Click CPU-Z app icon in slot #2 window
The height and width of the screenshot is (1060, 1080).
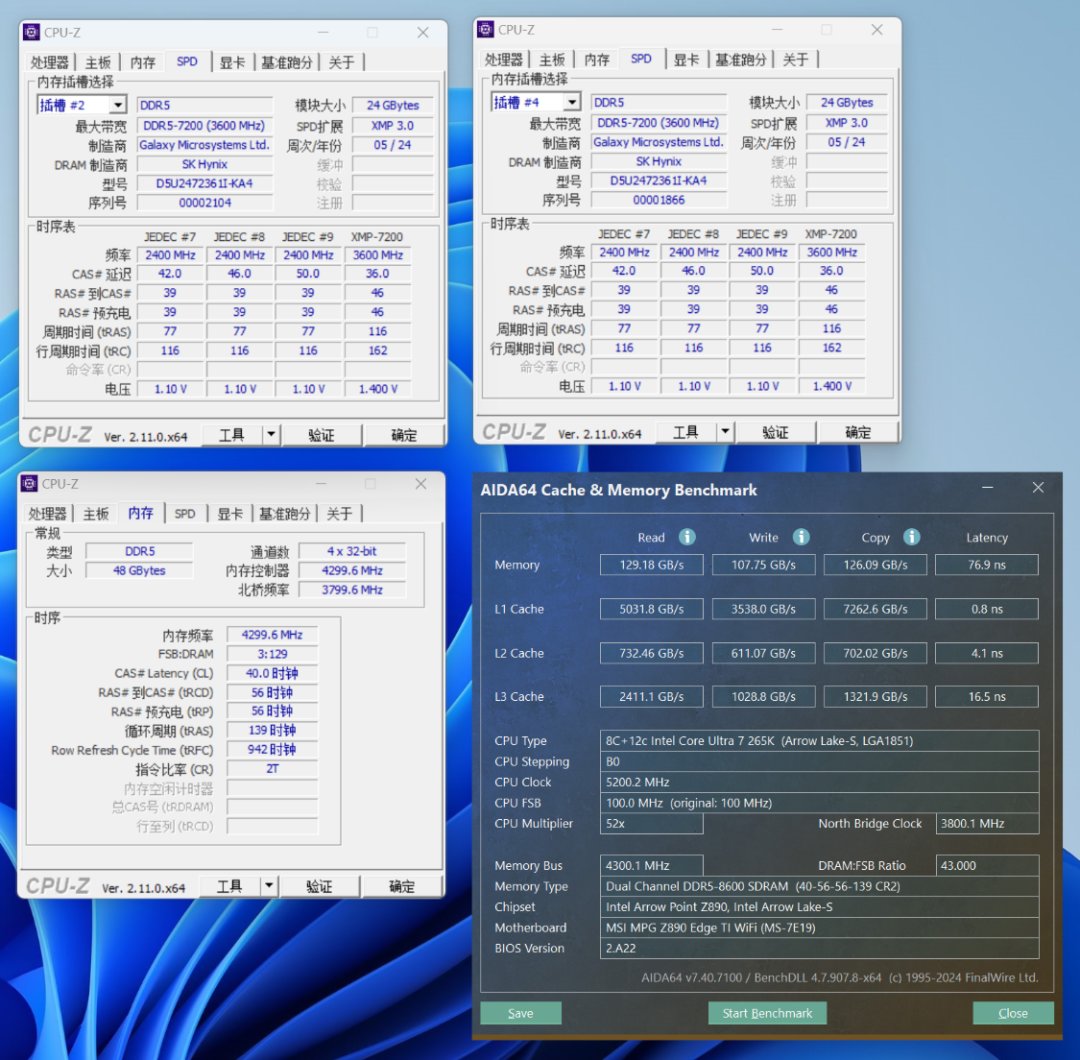pos(31,32)
